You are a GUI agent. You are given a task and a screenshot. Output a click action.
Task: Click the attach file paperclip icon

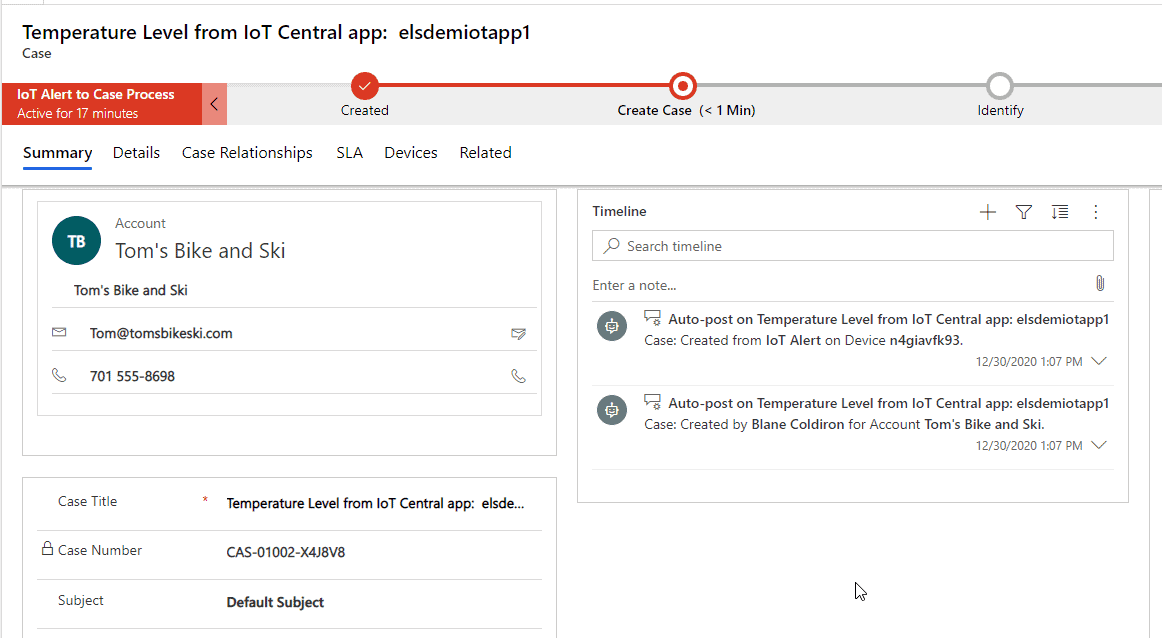pos(1100,283)
